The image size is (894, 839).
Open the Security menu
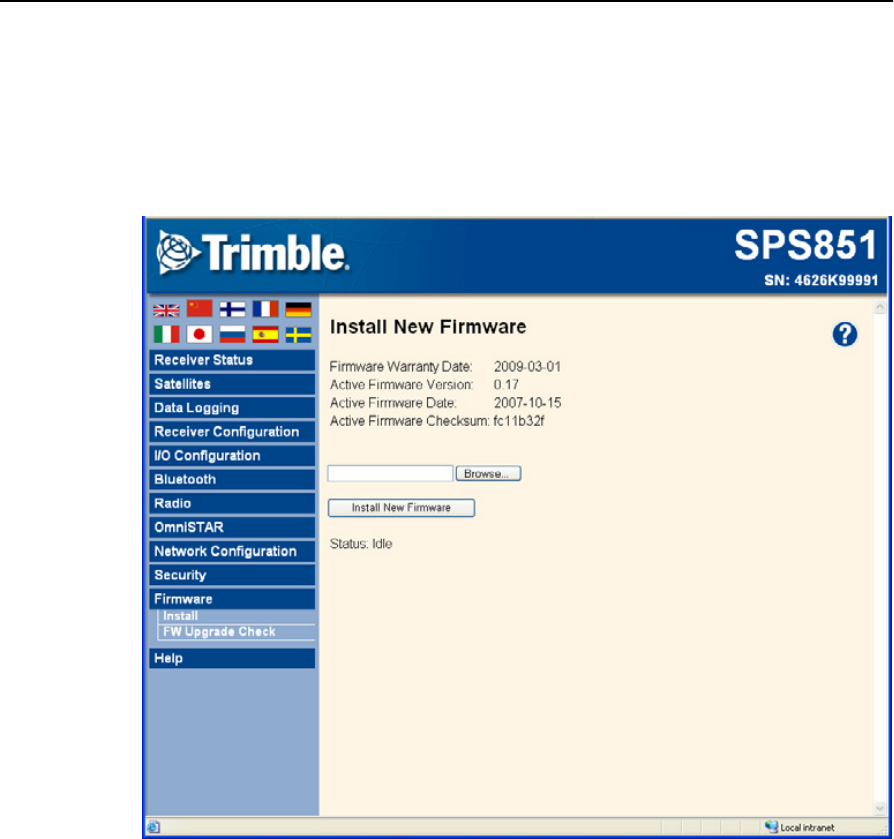pyautogui.click(x=232, y=576)
